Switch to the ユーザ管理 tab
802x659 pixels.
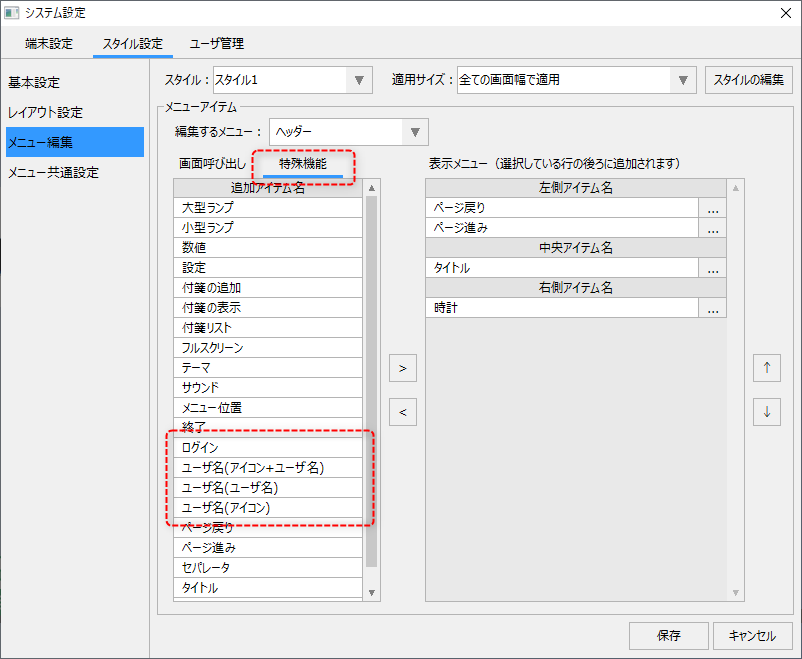click(217, 44)
